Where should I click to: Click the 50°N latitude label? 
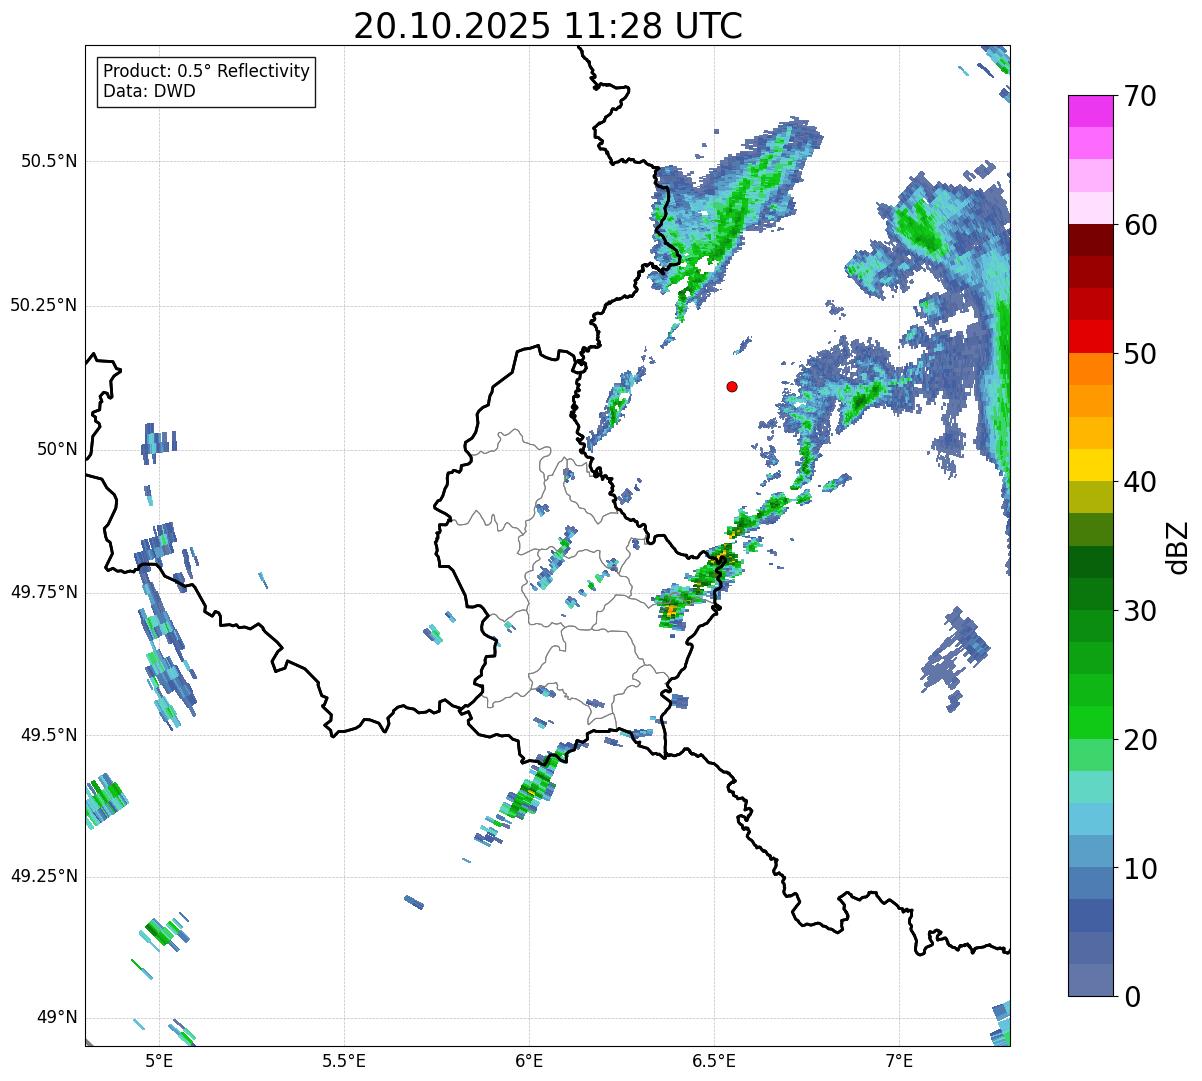coord(57,449)
